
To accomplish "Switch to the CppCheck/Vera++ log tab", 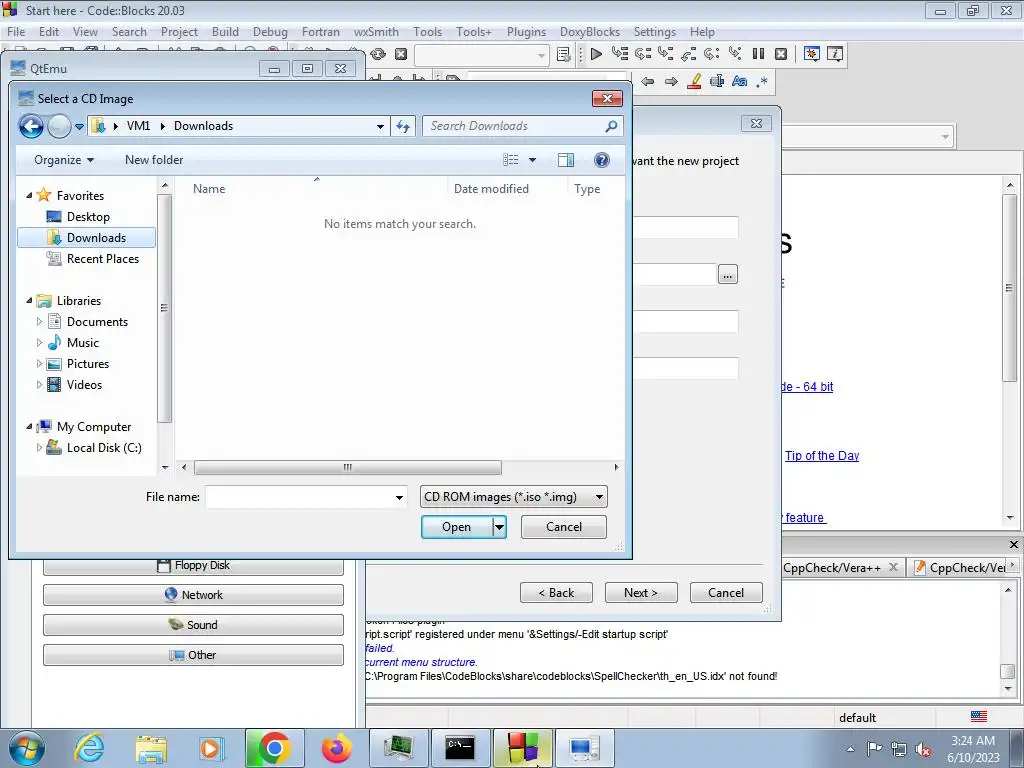I will pyautogui.click(x=832, y=568).
